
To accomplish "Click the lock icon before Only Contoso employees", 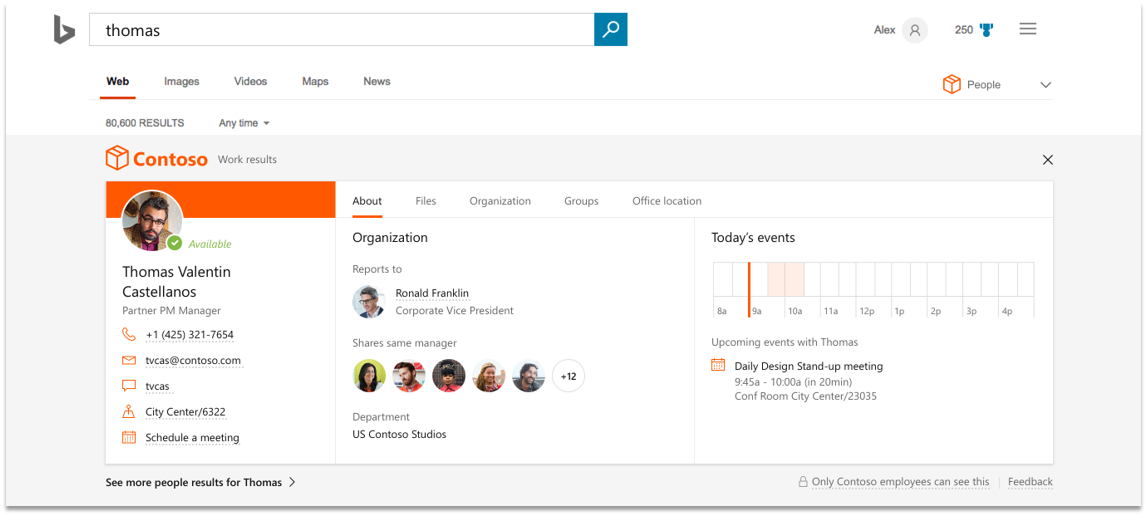I will 803,482.
